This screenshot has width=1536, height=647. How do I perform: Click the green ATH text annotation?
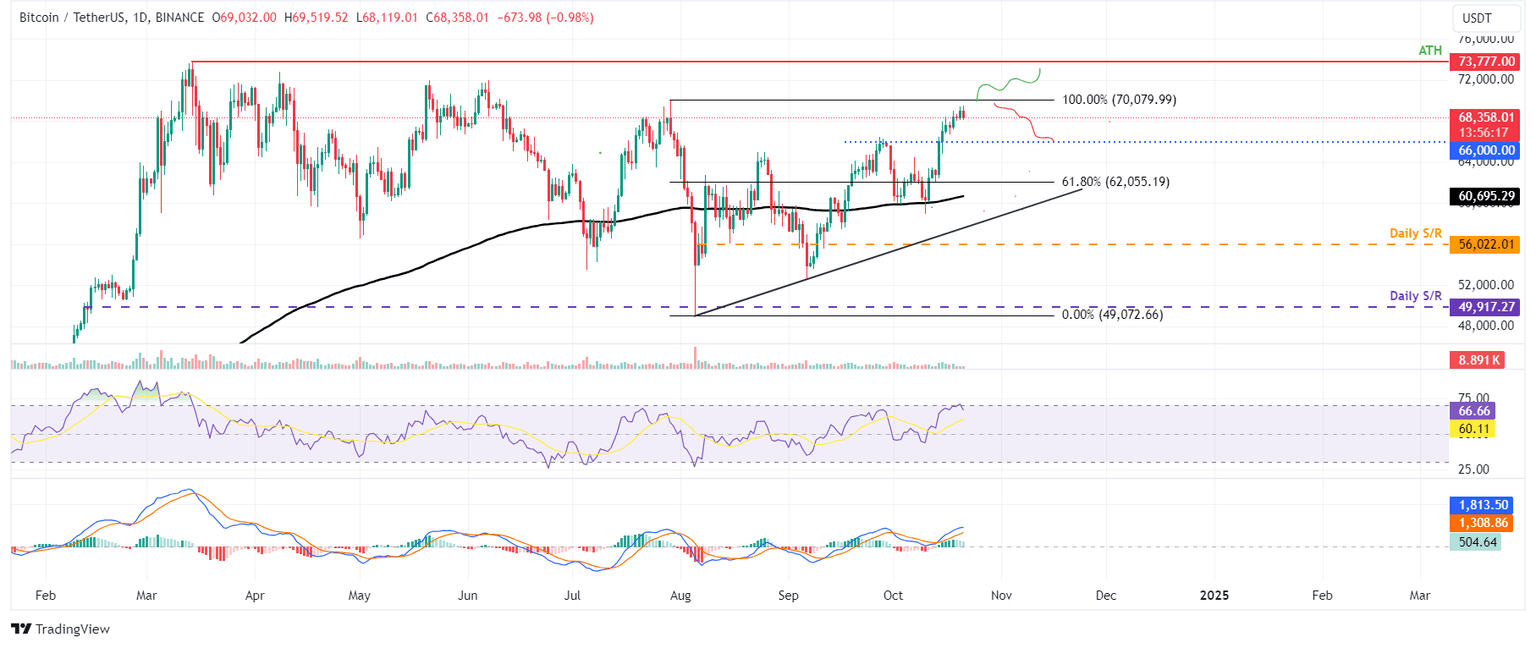(1429, 50)
